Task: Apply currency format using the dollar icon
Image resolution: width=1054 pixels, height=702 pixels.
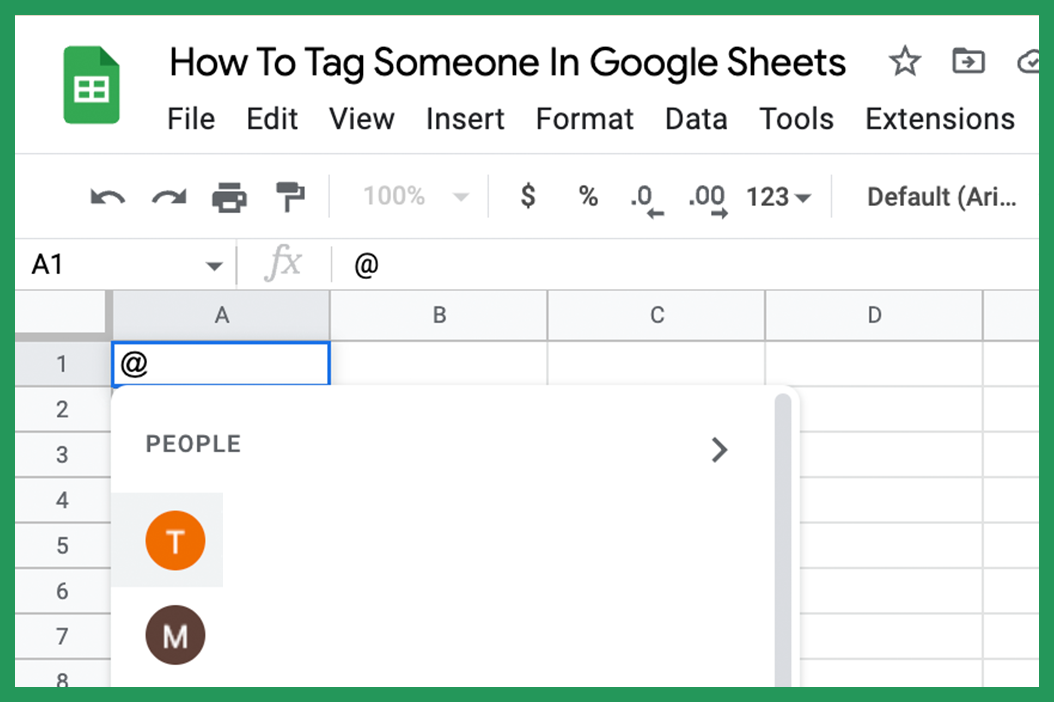Action: 527,196
